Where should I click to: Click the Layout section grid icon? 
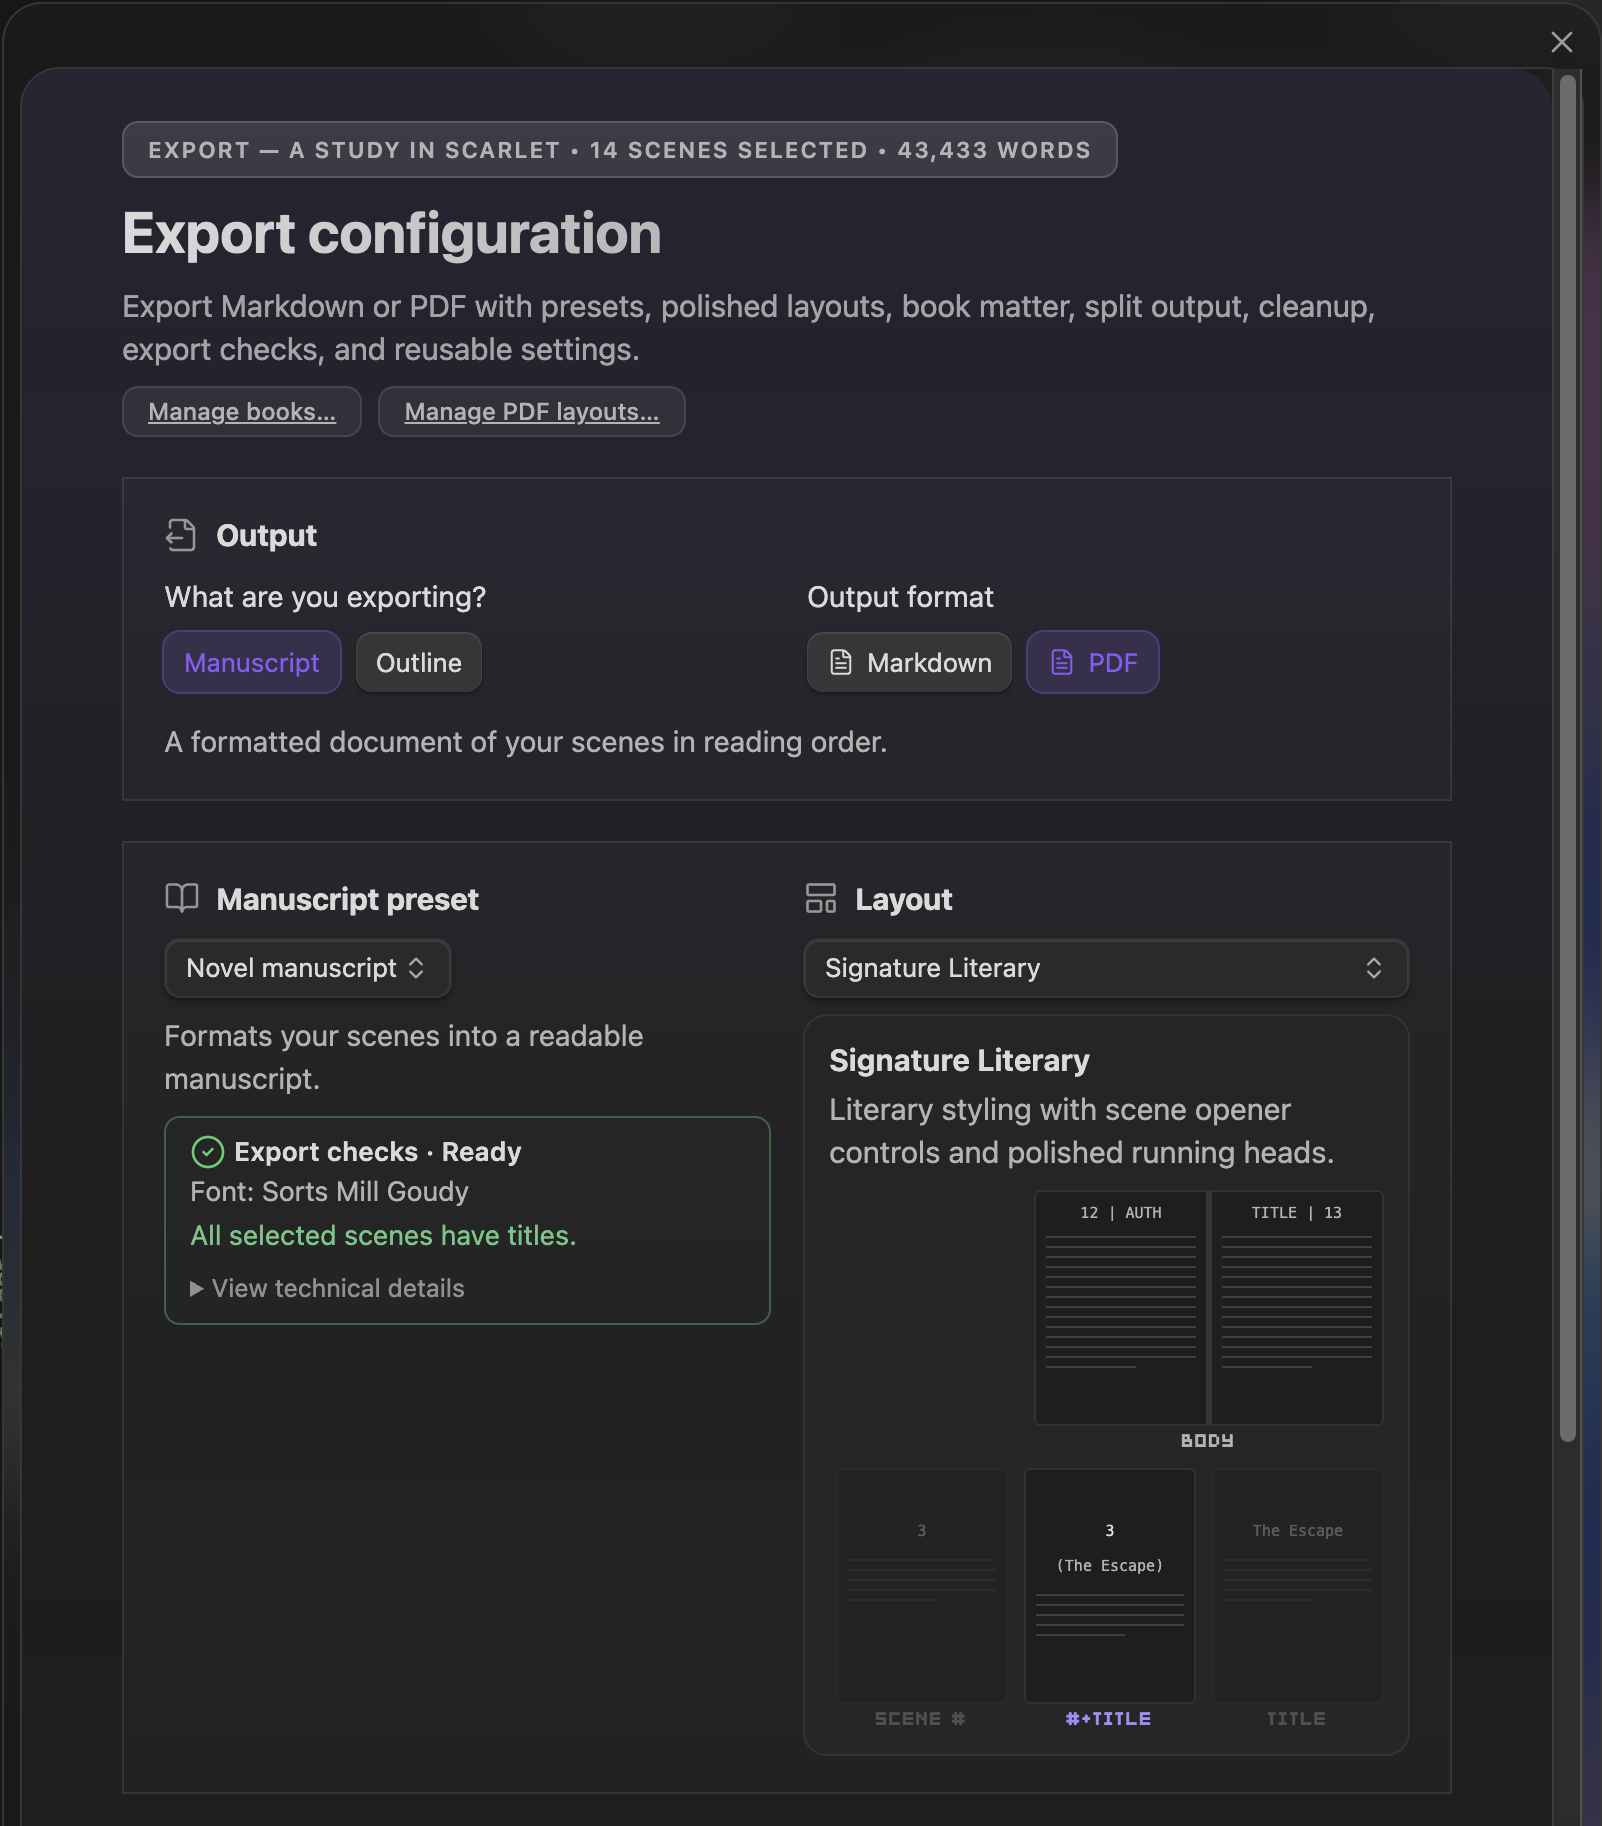point(821,898)
